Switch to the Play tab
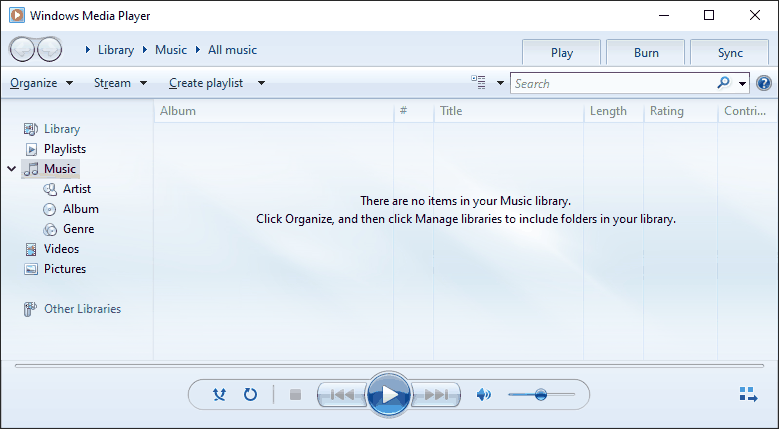 click(562, 53)
